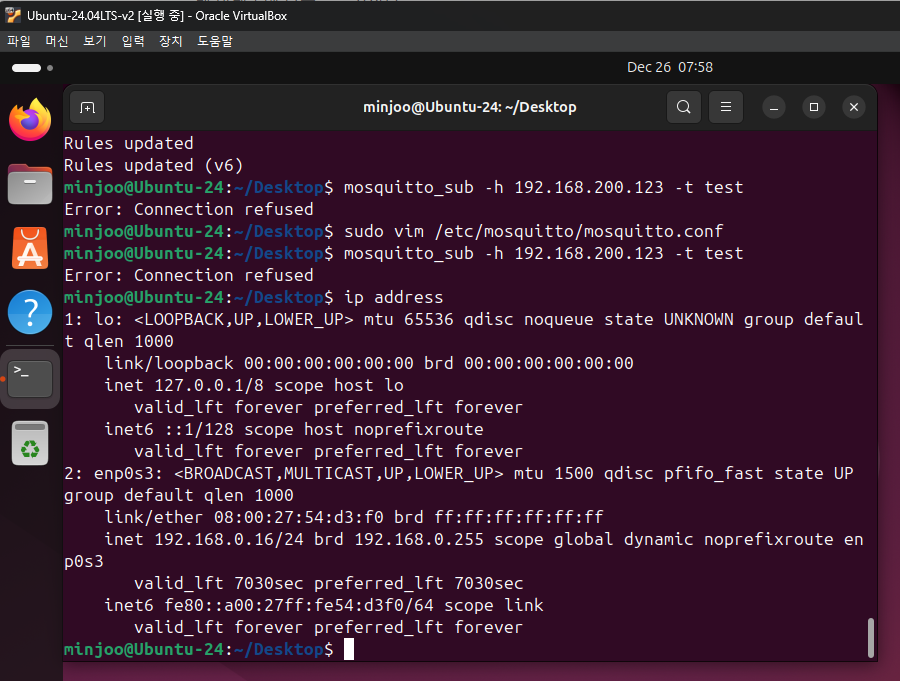Open the Help question mark icon
Viewport: 900px width, 681px height.
point(30,312)
